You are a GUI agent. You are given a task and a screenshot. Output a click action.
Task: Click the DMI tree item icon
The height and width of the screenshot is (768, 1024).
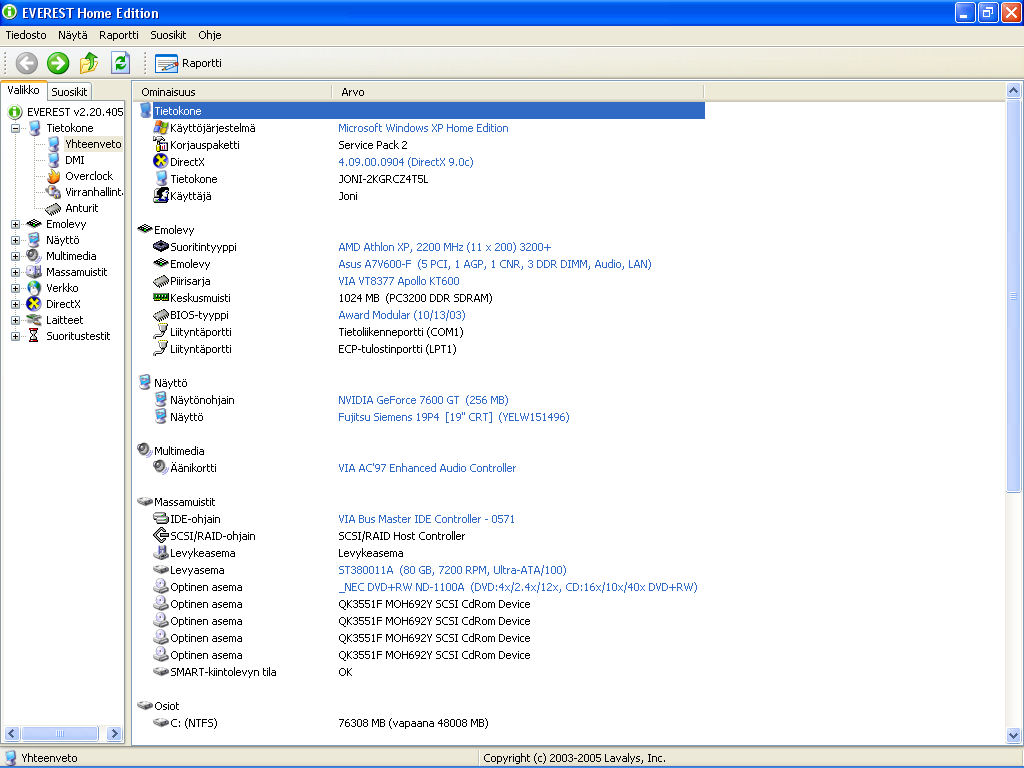click(x=54, y=160)
